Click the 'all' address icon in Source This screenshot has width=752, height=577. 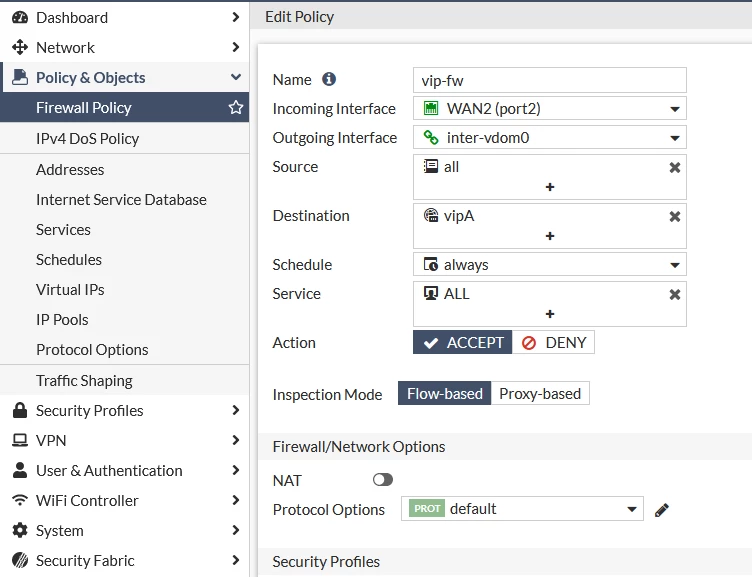click(431, 166)
